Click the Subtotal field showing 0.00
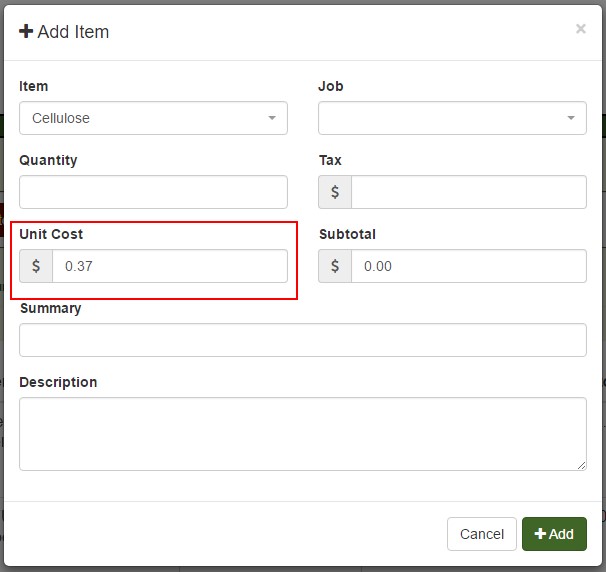Screen dimensions: 606x572 coord(468,266)
